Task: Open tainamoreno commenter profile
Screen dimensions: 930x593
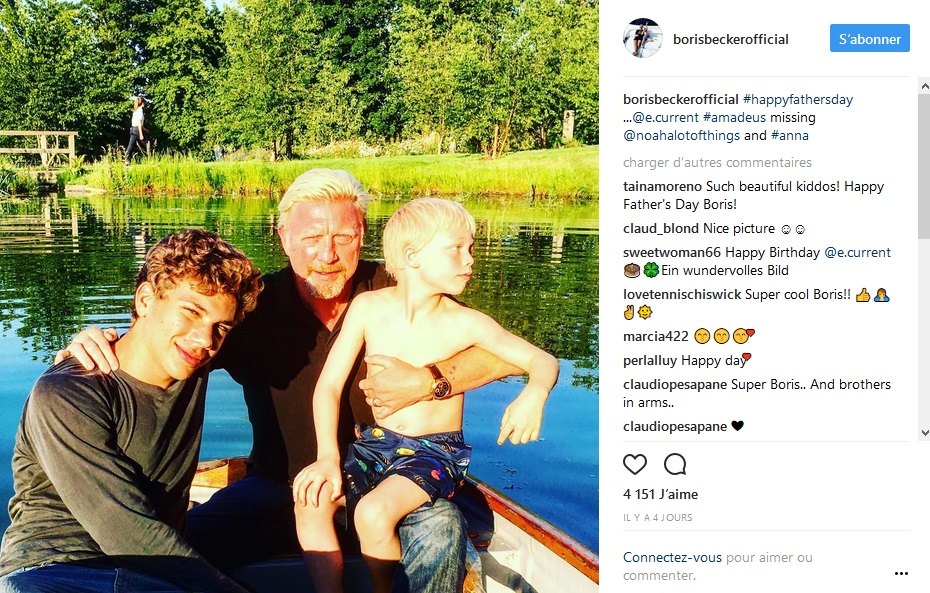Action: pos(663,186)
